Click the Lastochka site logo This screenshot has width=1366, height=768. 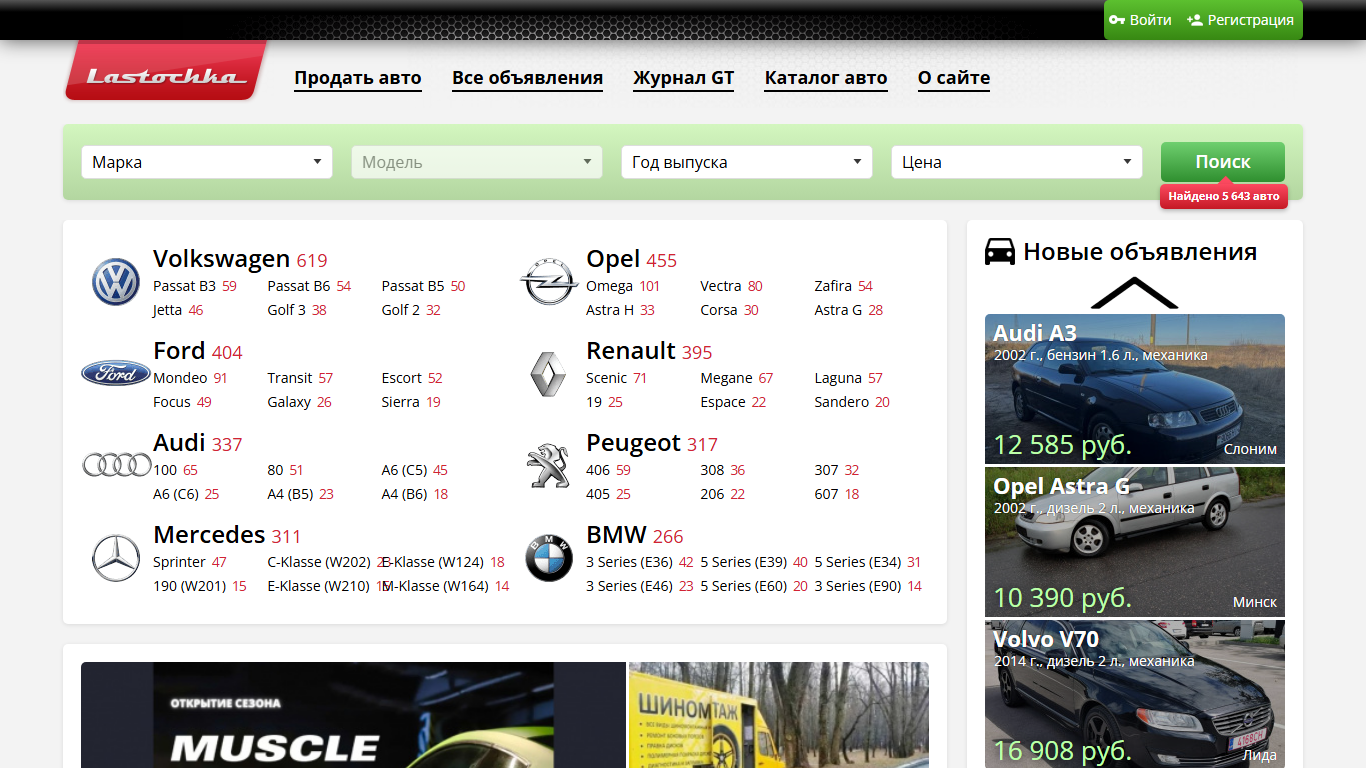coord(166,70)
